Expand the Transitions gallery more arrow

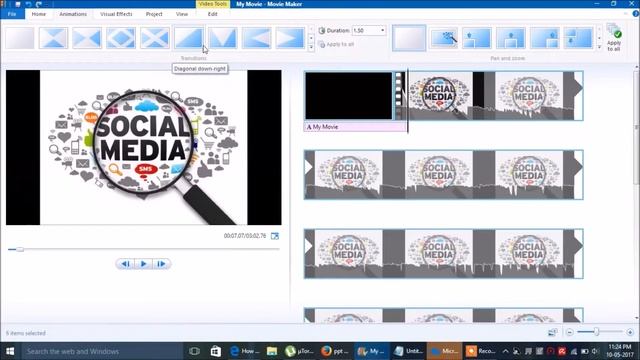[x=311, y=47]
